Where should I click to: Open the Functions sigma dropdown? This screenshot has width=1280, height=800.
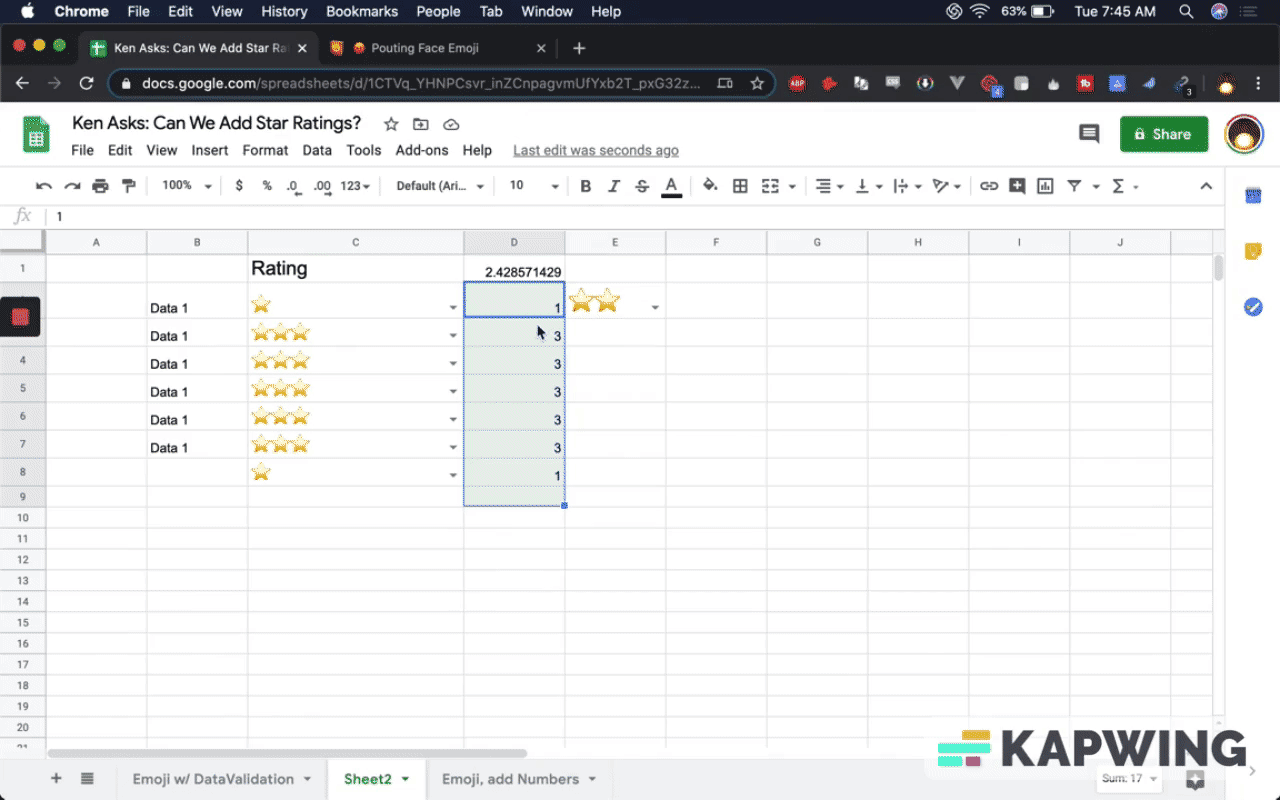1124,186
